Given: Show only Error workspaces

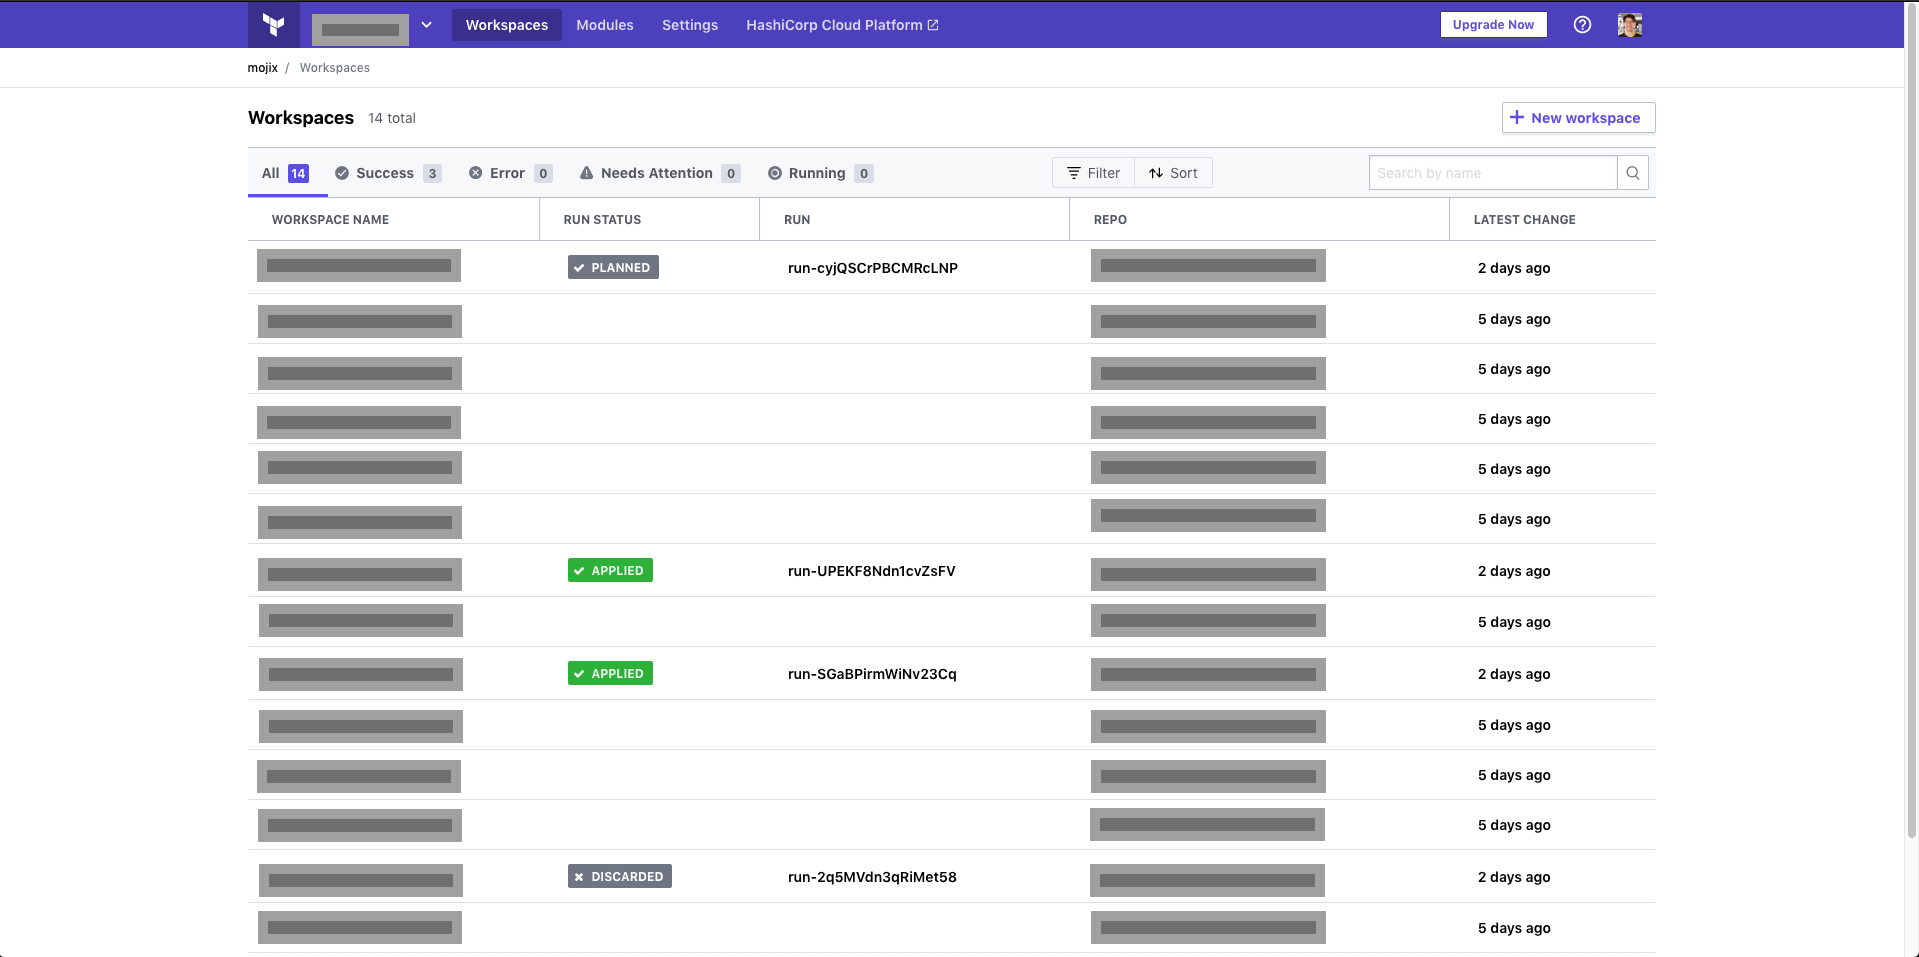Looking at the screenshot, I should [510, 173].
